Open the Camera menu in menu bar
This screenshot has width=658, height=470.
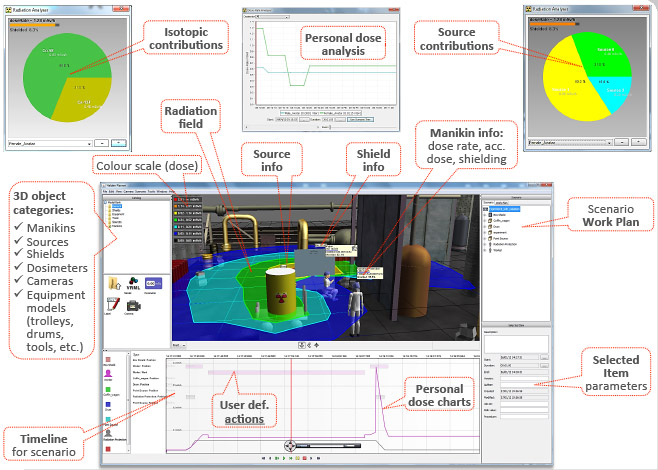[x=130, y=190]
